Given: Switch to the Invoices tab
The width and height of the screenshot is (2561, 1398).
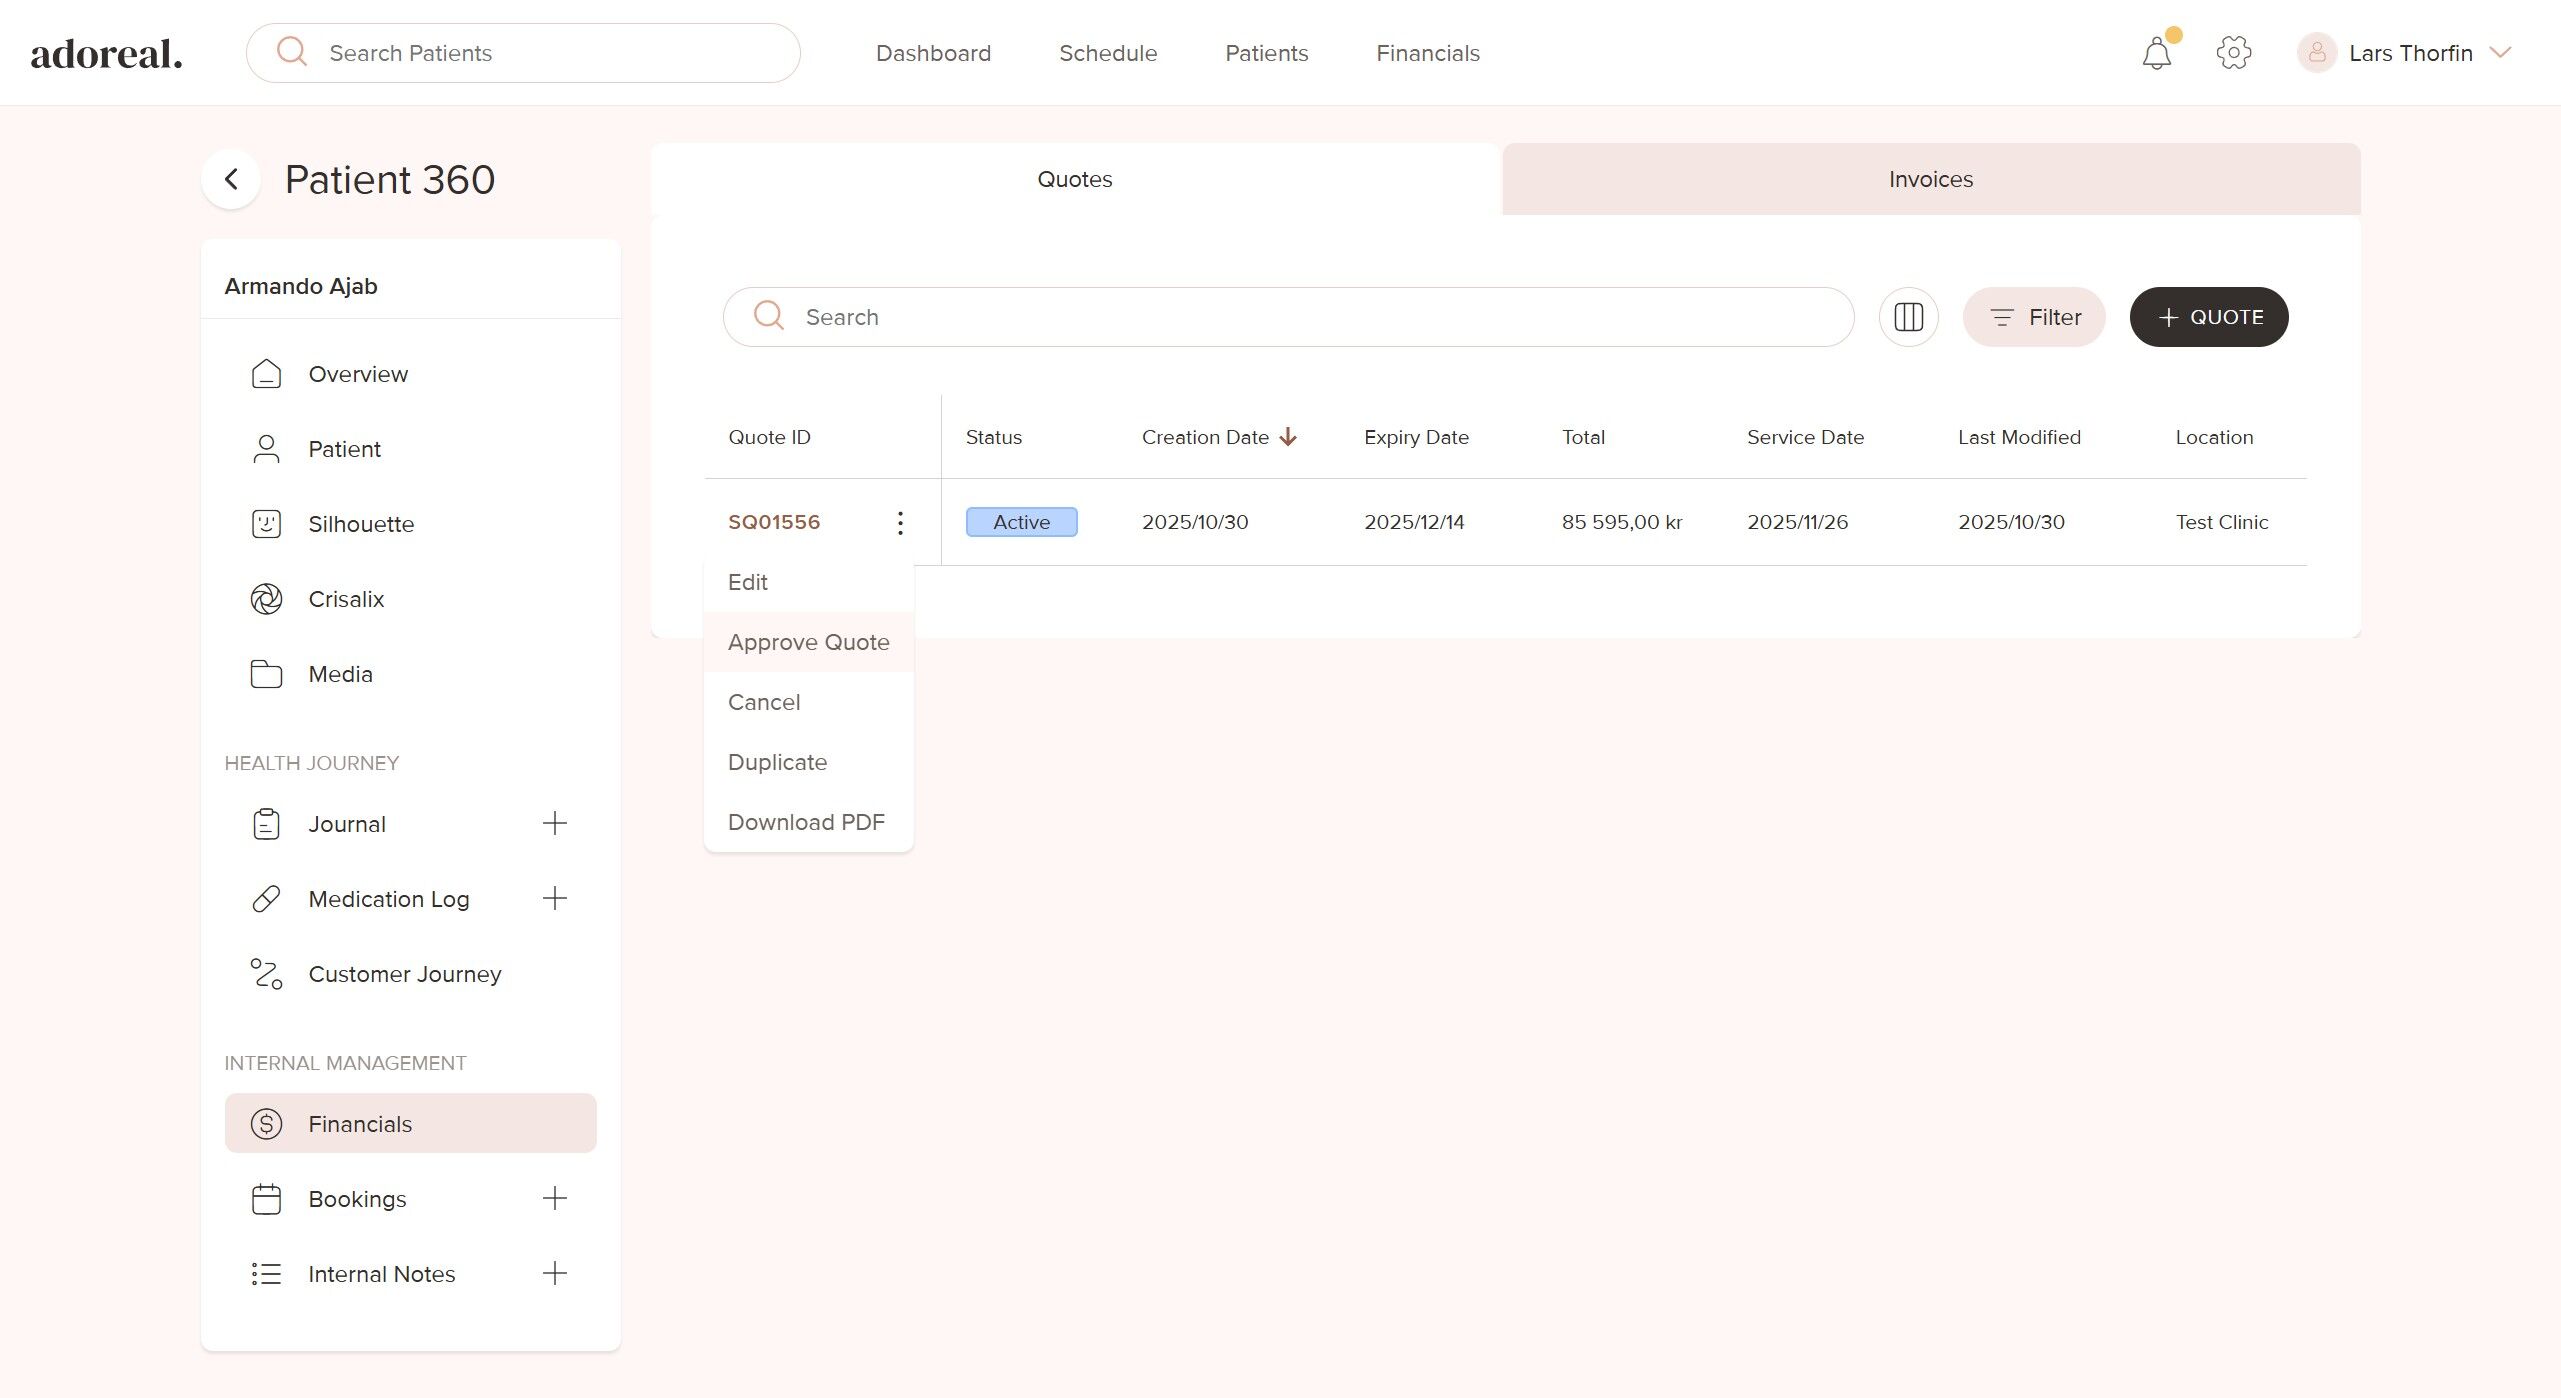Looking at the screenshot, I should pos(1930,179).
